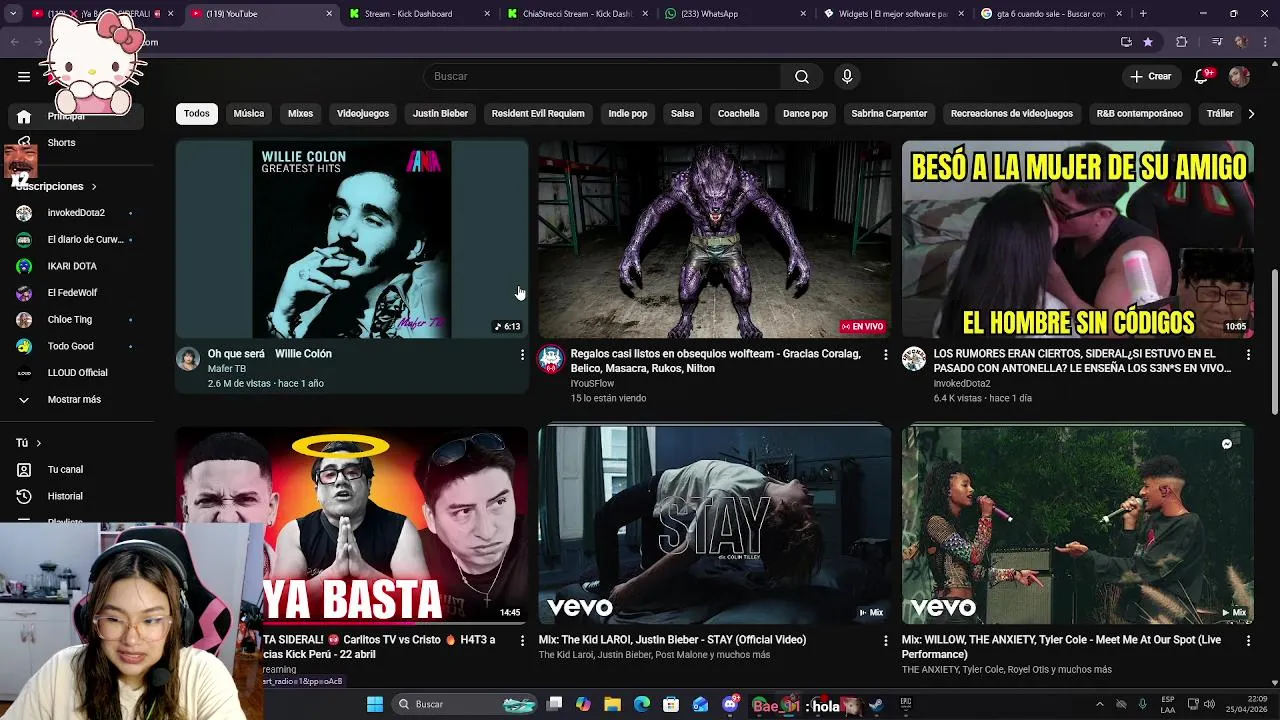Open Windows Start button
The image size is (1280, 720).
tap(375, 704)
